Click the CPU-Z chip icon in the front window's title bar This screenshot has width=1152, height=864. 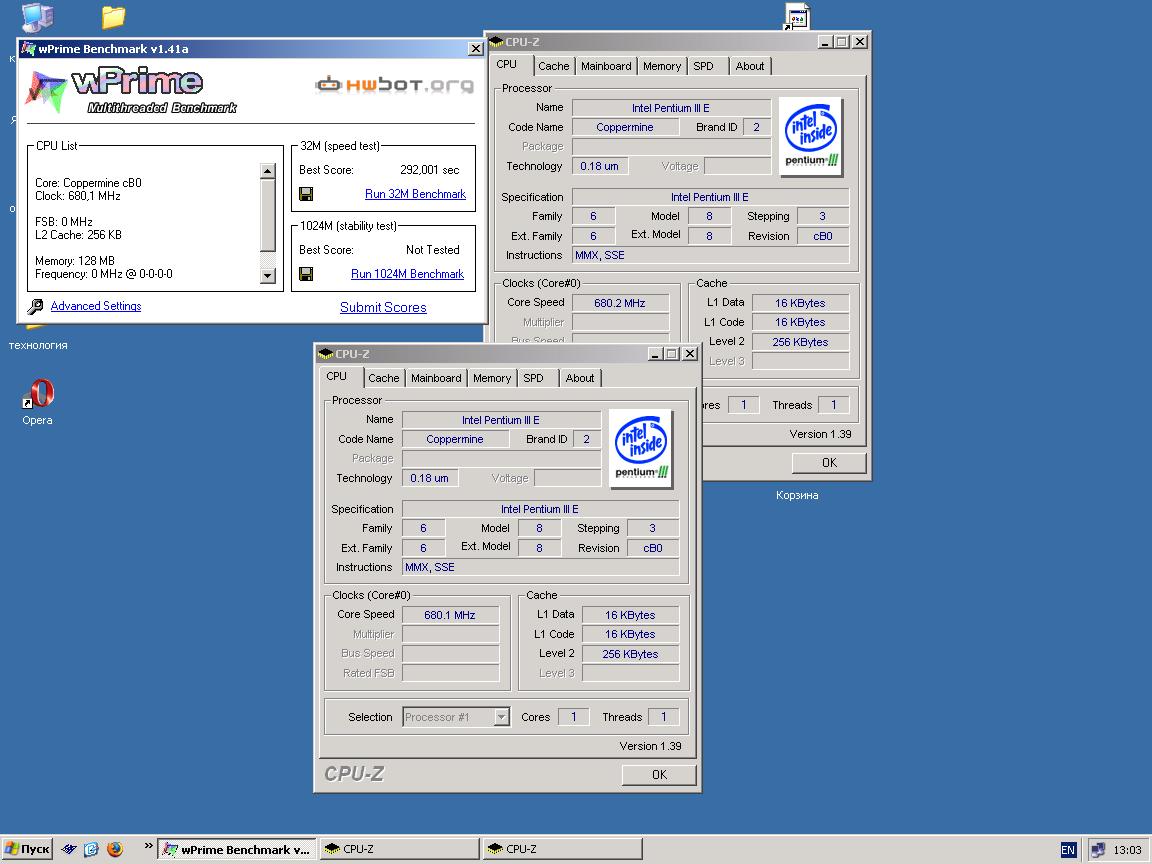(x=326, y=354)
